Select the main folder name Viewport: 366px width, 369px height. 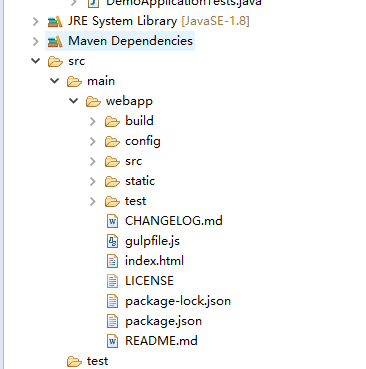pos(101,81)
